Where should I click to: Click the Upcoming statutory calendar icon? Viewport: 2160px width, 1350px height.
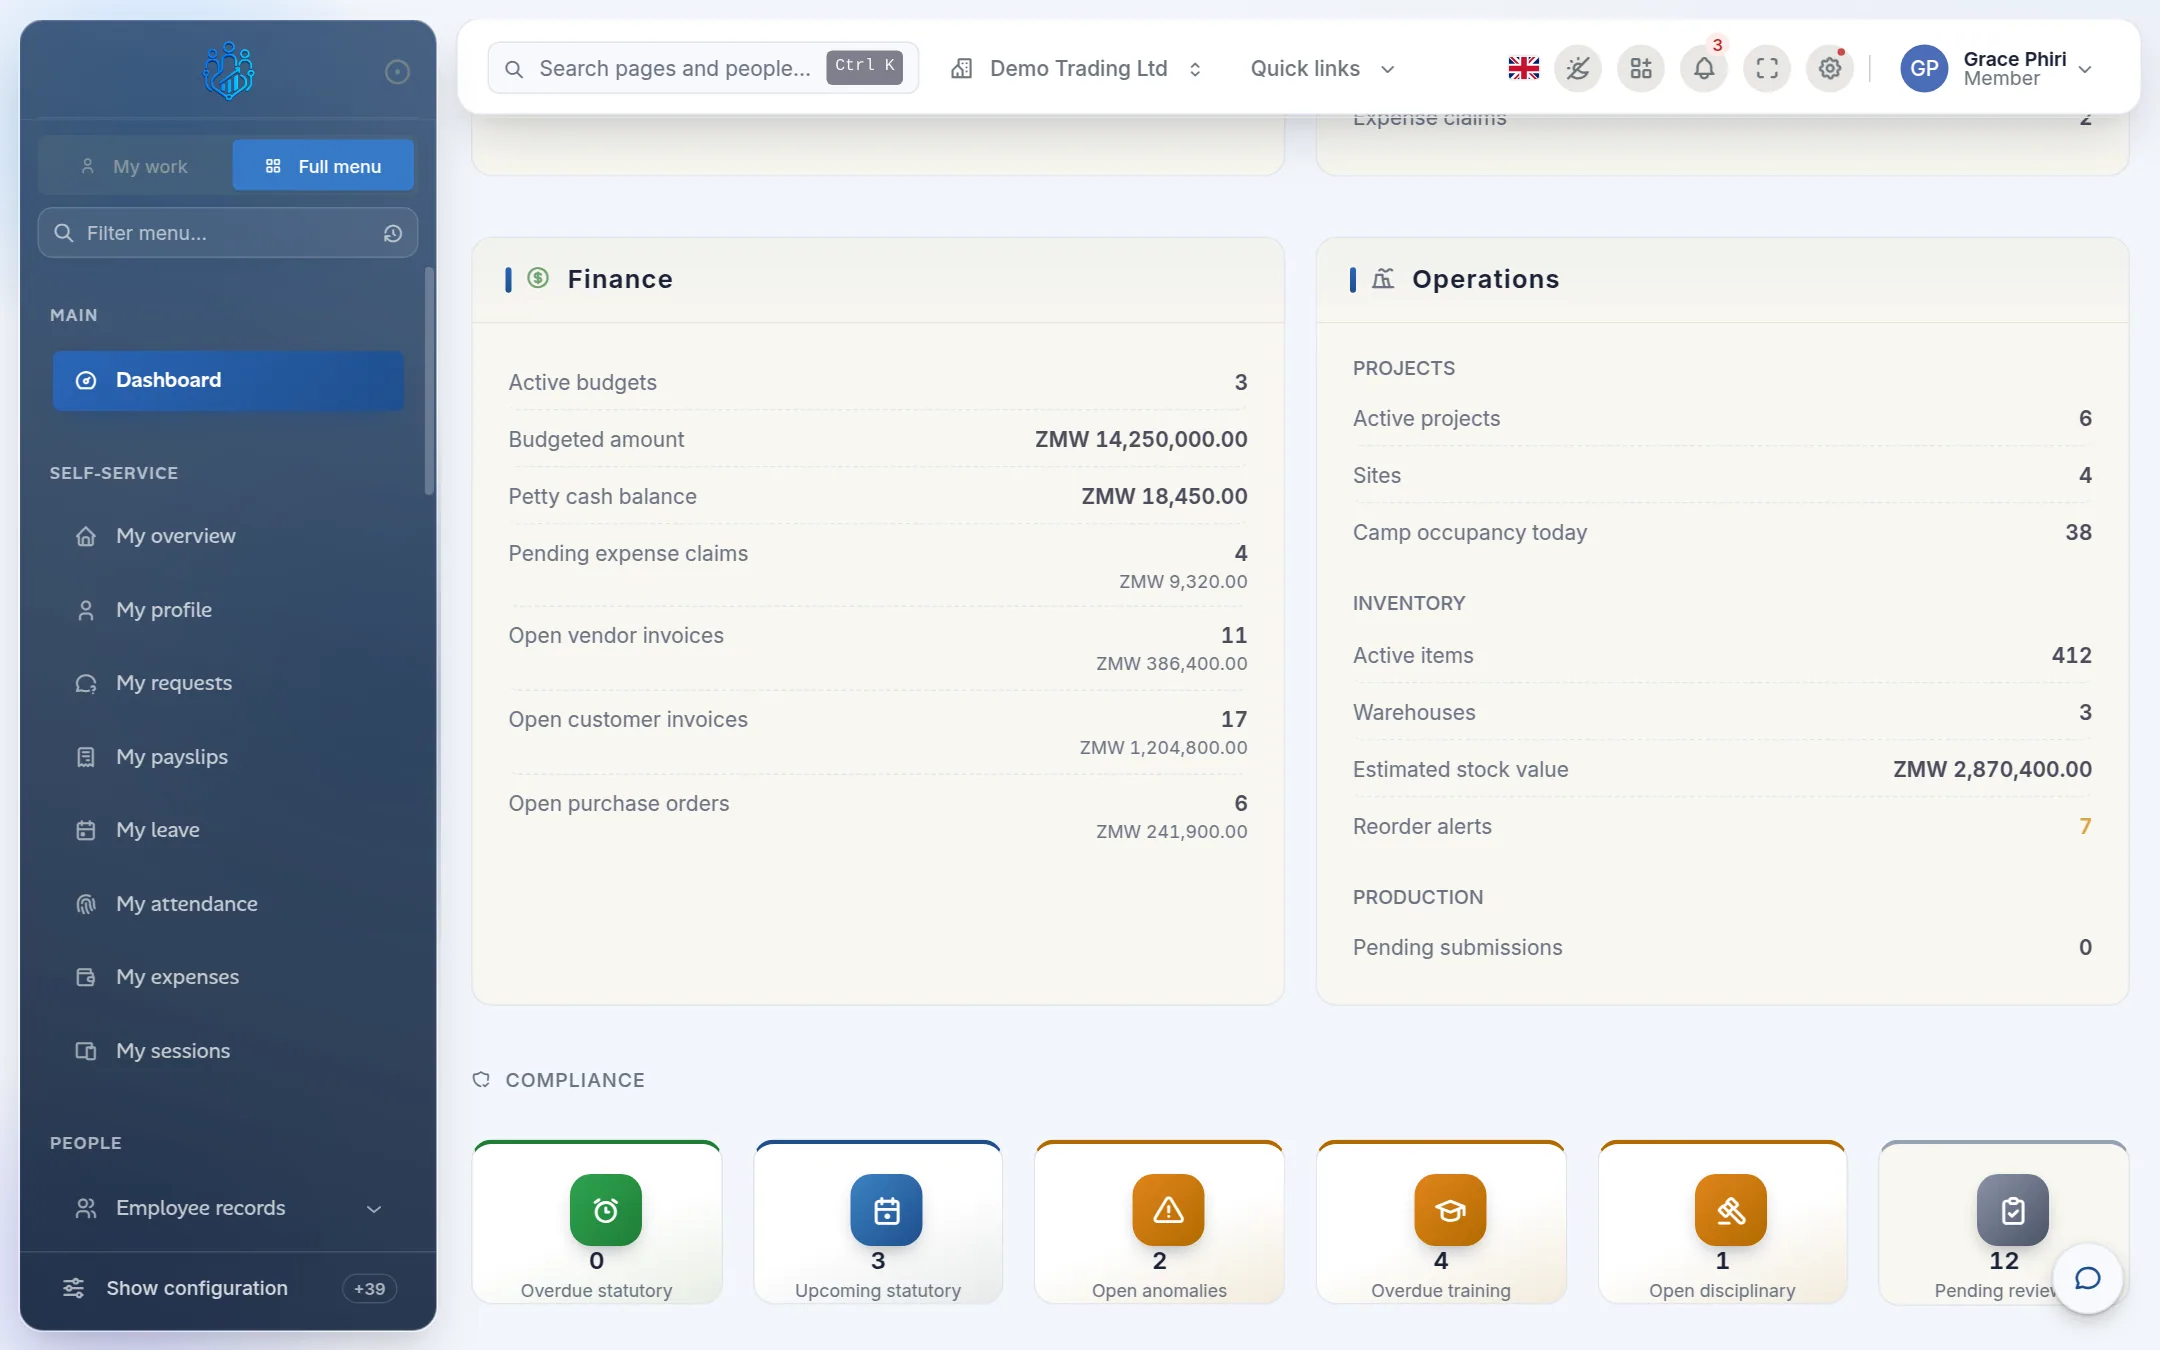click(x=886, y=1210)
